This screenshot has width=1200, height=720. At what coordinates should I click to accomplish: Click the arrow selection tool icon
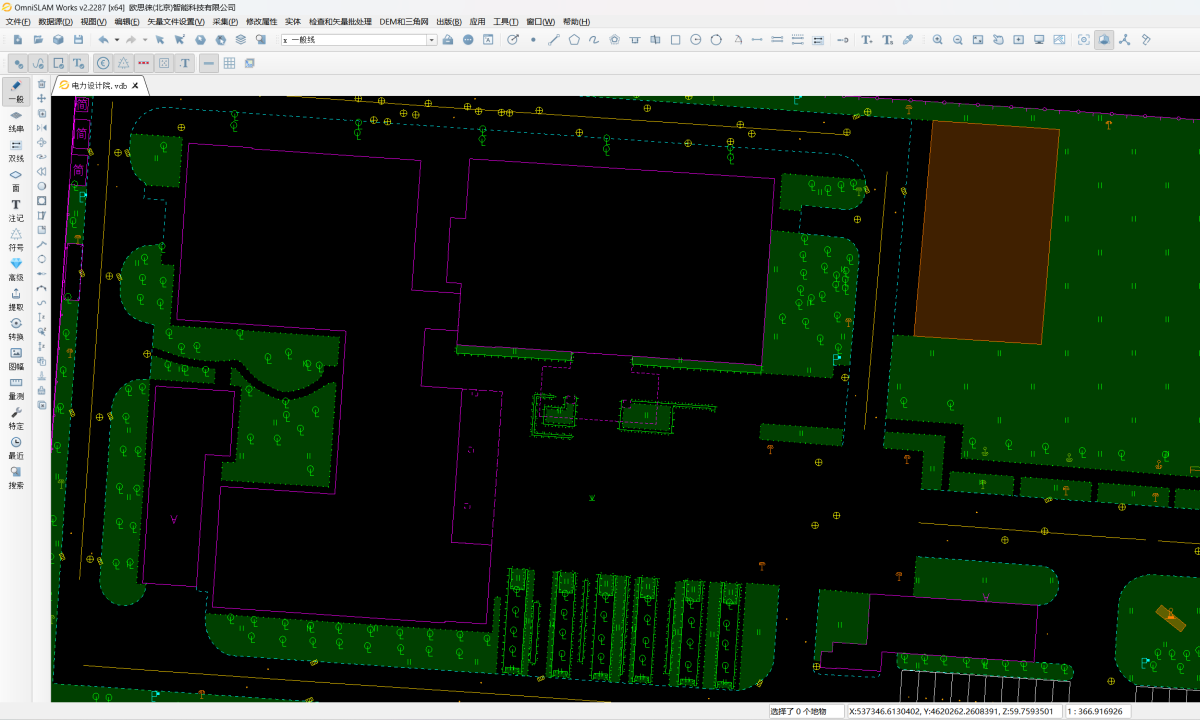tap(159, 40)
